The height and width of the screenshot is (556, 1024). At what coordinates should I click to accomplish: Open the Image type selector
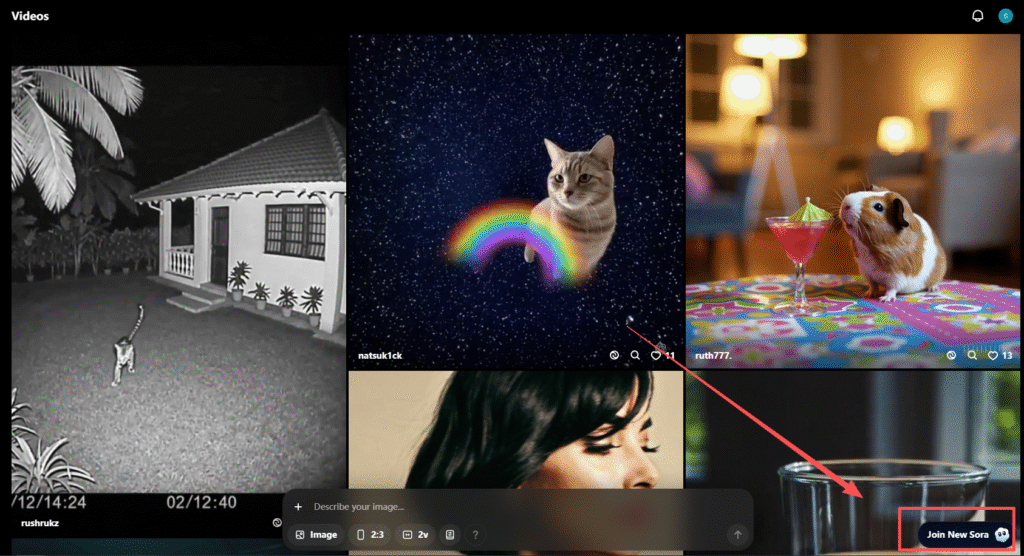[316, 535]
